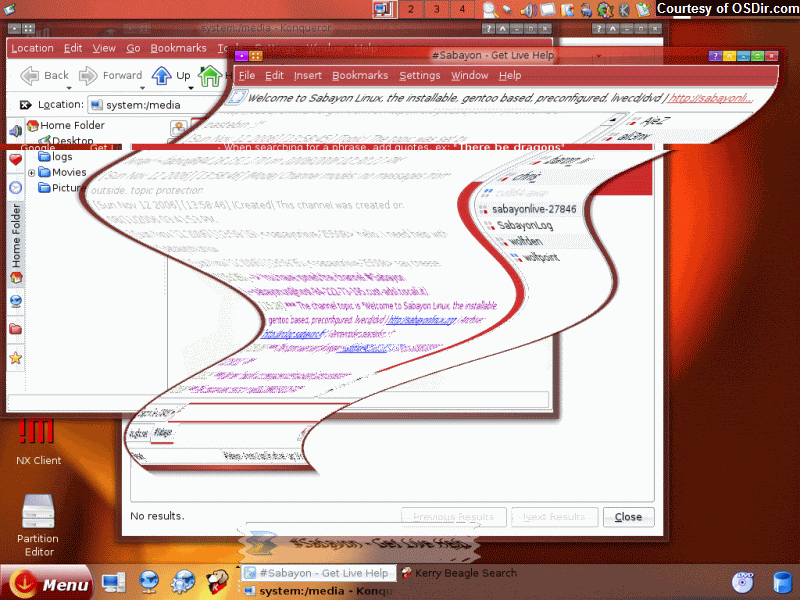Open the Edit menu in the #Sabayon chat window
Screen dimensions: 800x600
click(274, 76)
